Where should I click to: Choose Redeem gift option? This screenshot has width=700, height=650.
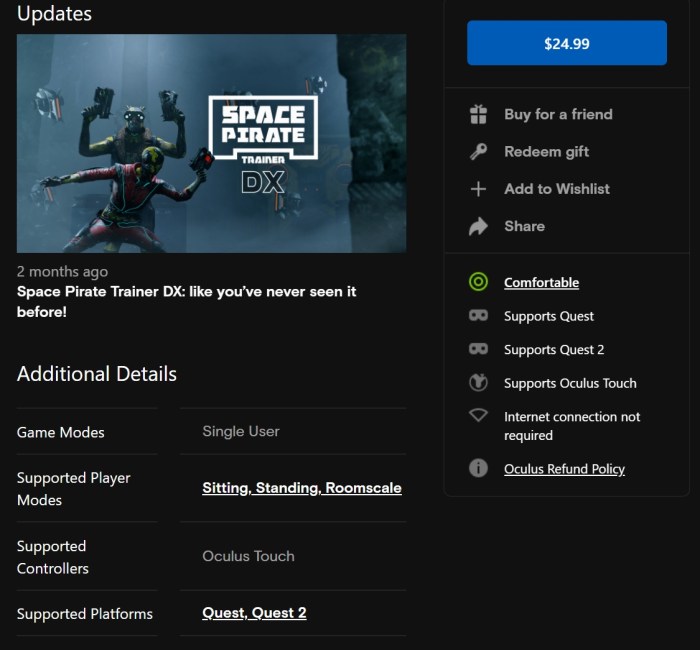click(546, 152)
